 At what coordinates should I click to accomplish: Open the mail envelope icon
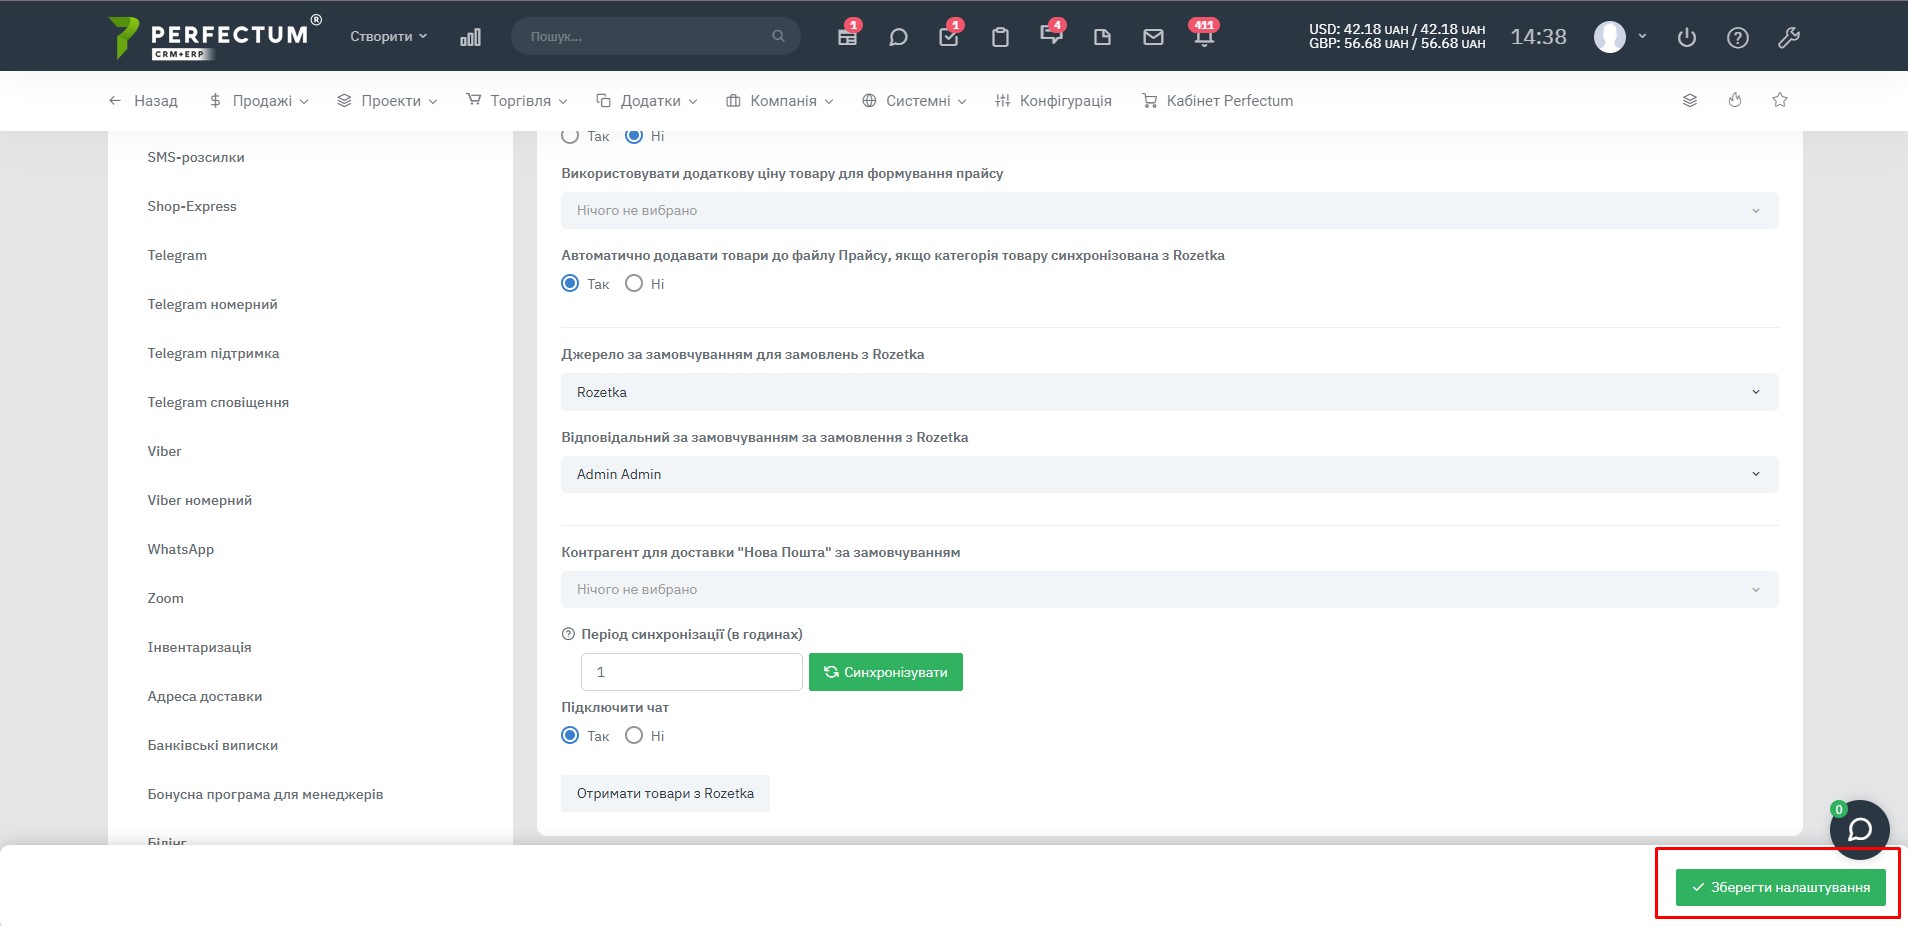coord(1153,37)
